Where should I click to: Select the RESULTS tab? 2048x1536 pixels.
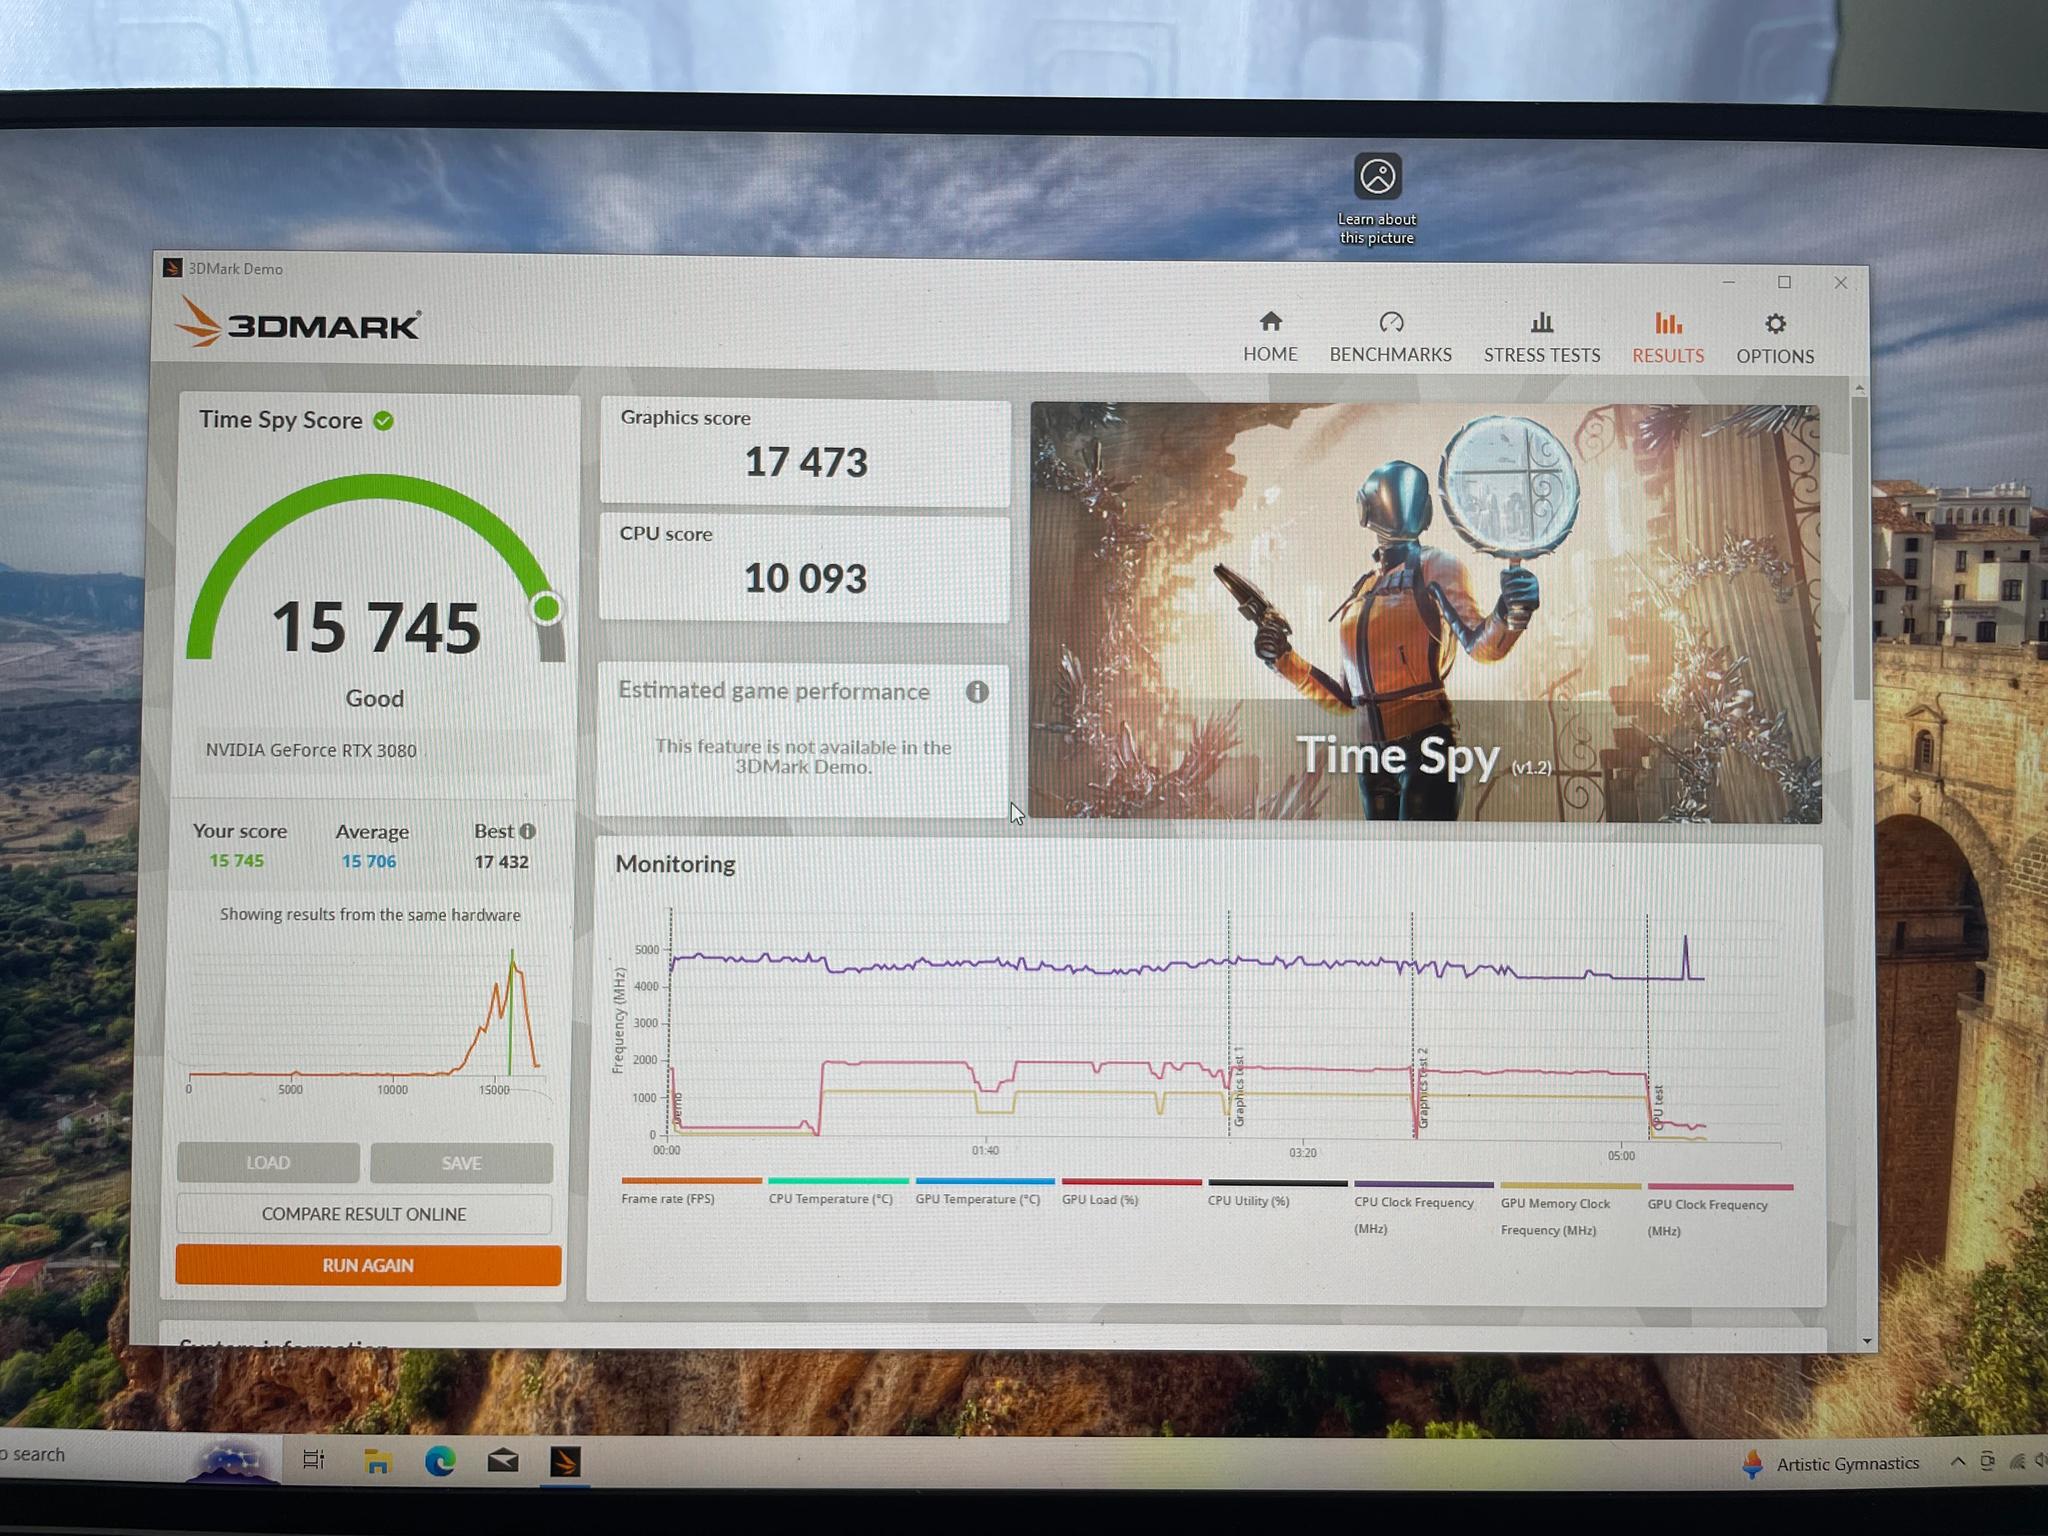[1667, 338]
